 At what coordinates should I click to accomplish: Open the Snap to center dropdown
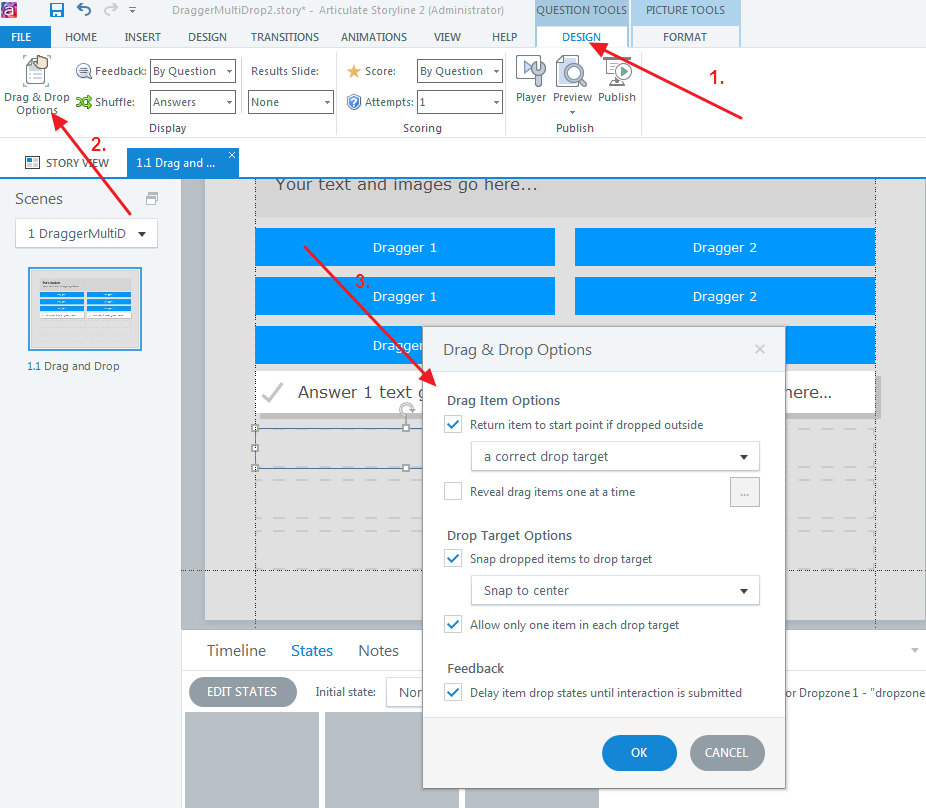coord(615,591)
